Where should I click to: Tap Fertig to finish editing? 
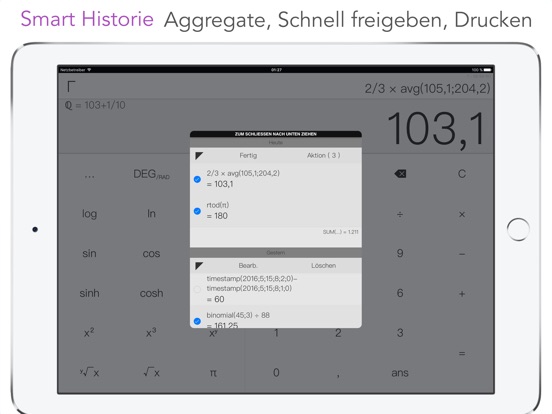point(248,155)
